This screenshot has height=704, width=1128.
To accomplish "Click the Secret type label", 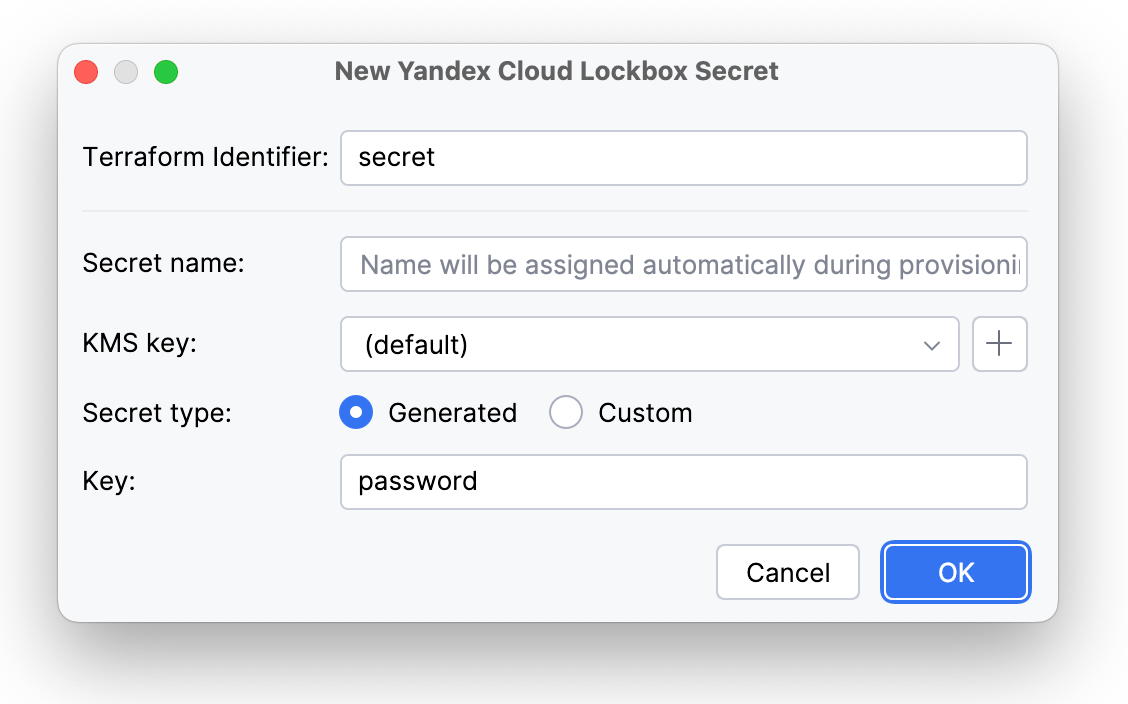I will click(x=156, y=413).
